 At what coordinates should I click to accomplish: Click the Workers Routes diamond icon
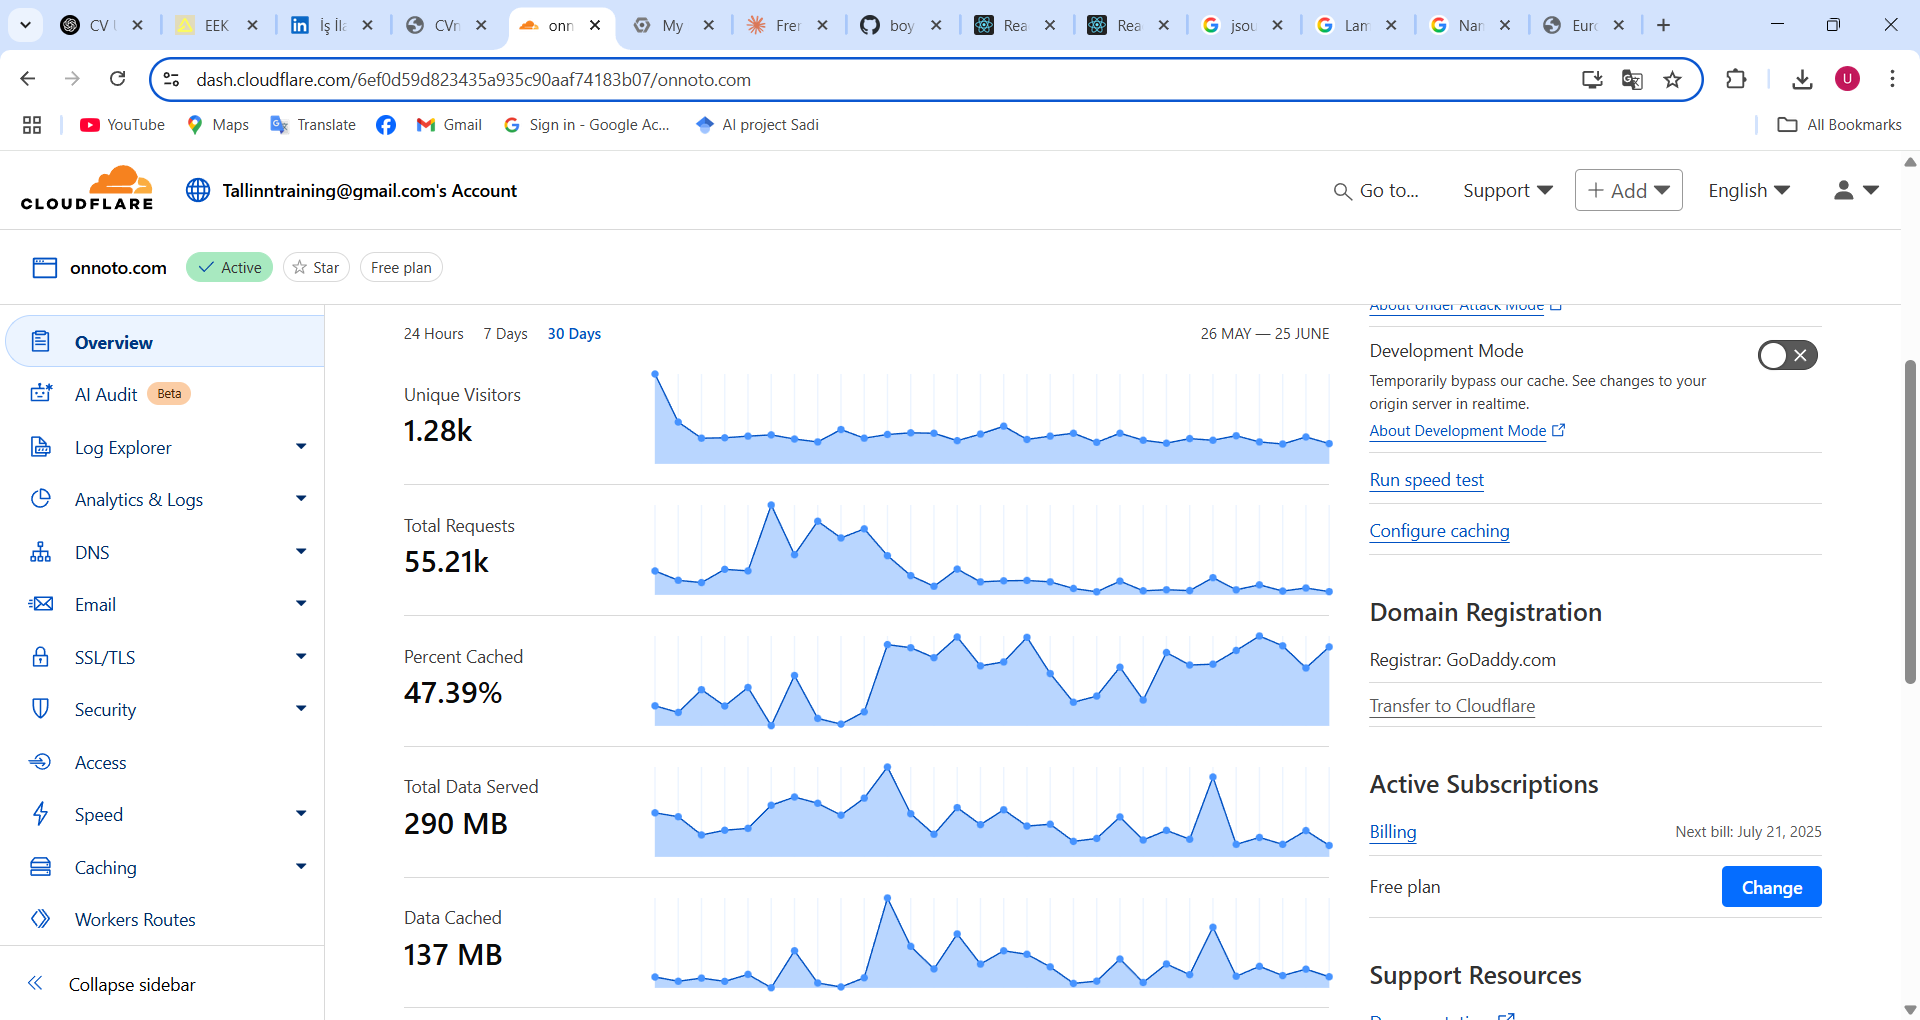[x=40, y=919]
